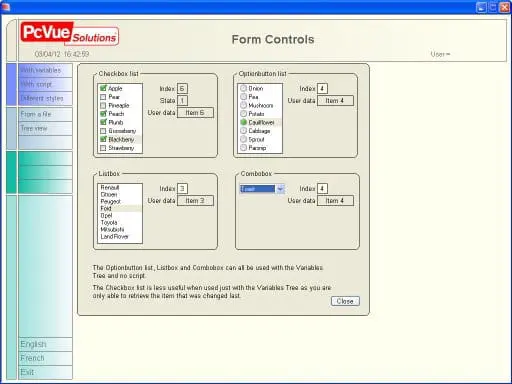Click the Close button

click(x=345, y=301)
